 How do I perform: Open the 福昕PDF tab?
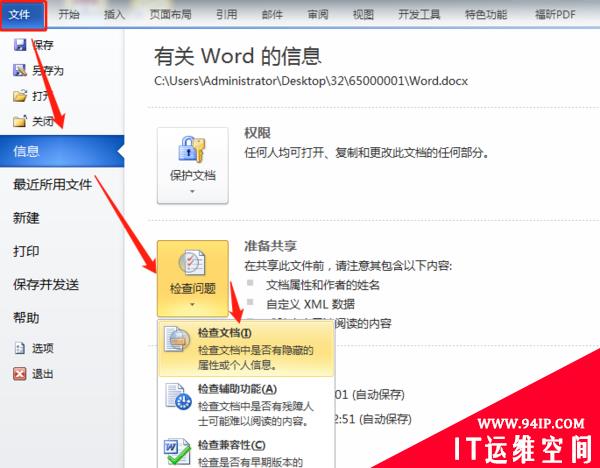pos(555,15)
